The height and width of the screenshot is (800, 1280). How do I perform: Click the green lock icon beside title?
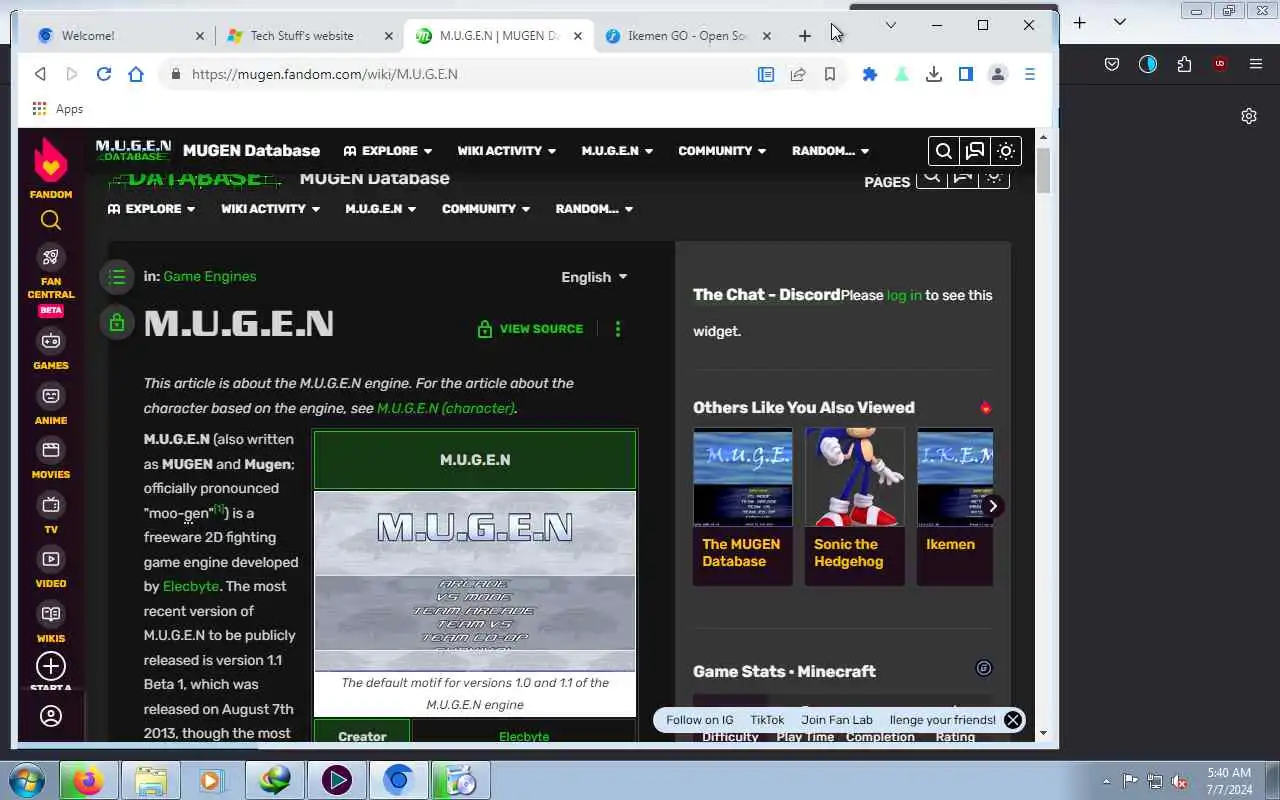point(117,322)
